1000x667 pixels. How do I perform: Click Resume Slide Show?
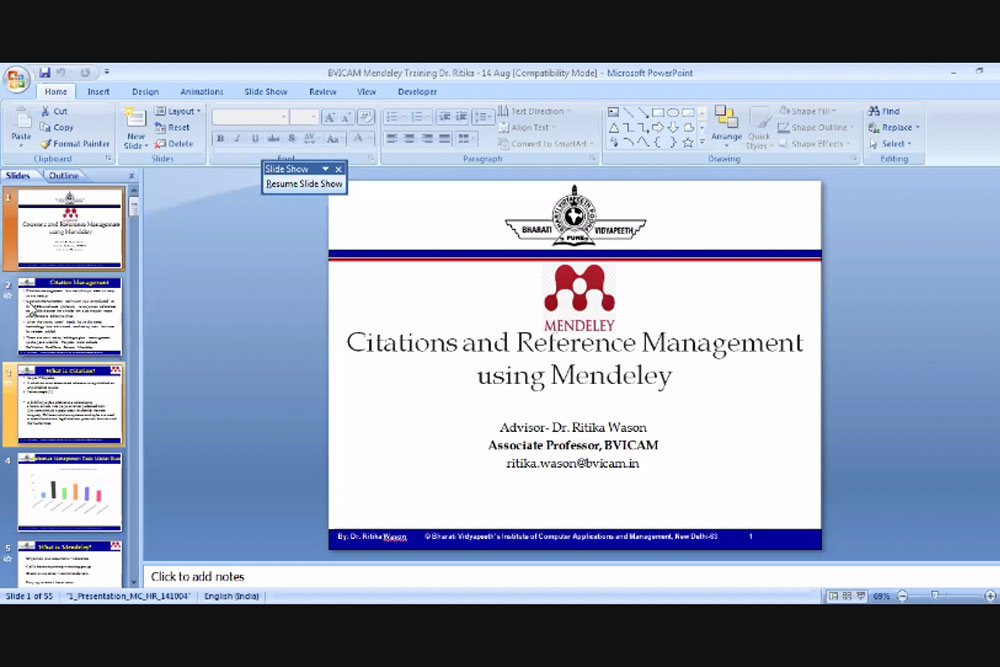[304, 184]
